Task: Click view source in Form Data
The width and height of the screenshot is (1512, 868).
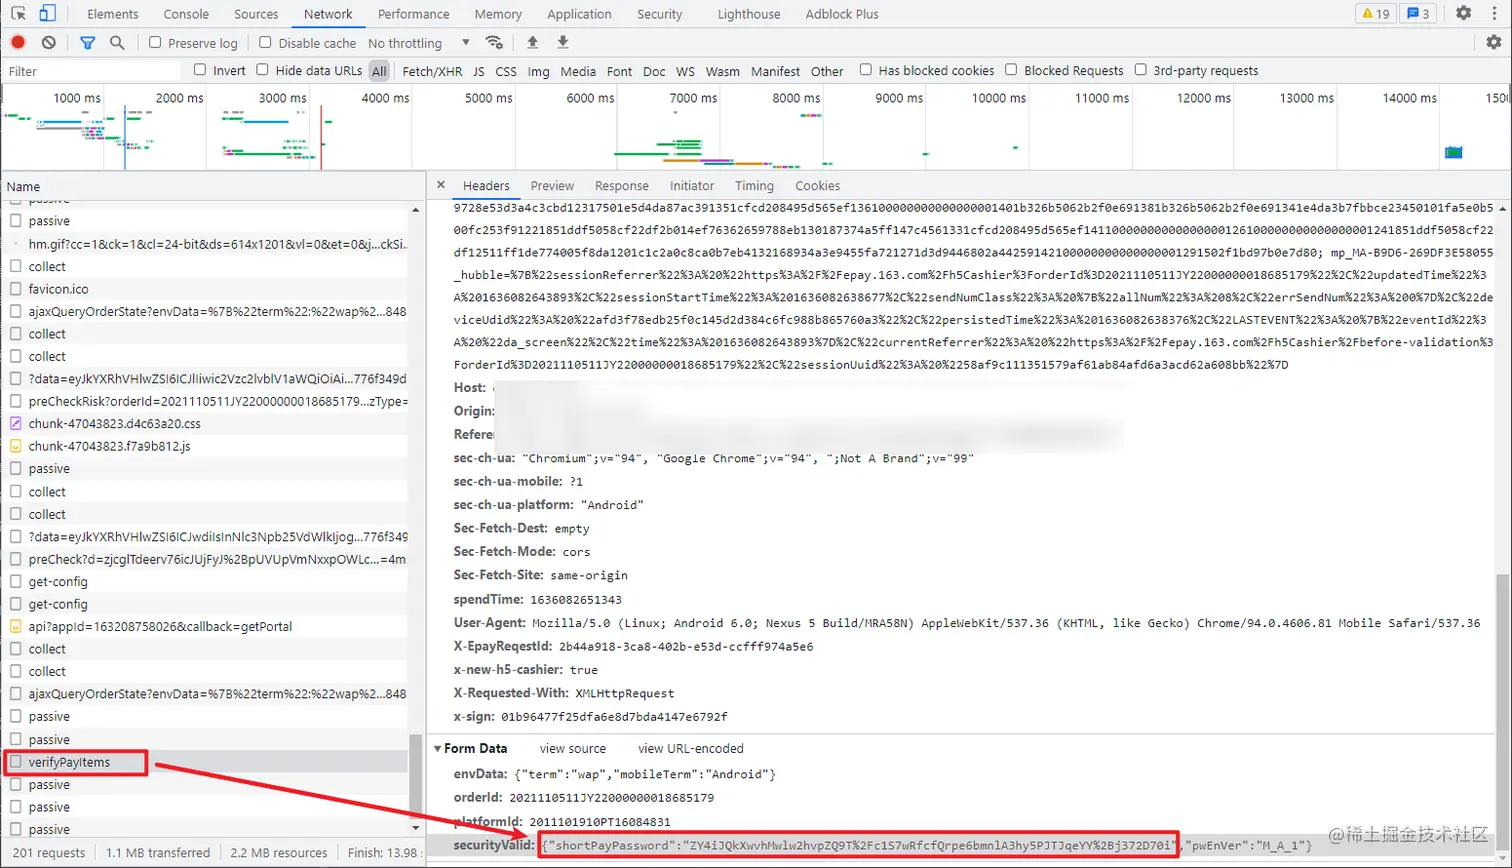Action: (x=573, y=748)
